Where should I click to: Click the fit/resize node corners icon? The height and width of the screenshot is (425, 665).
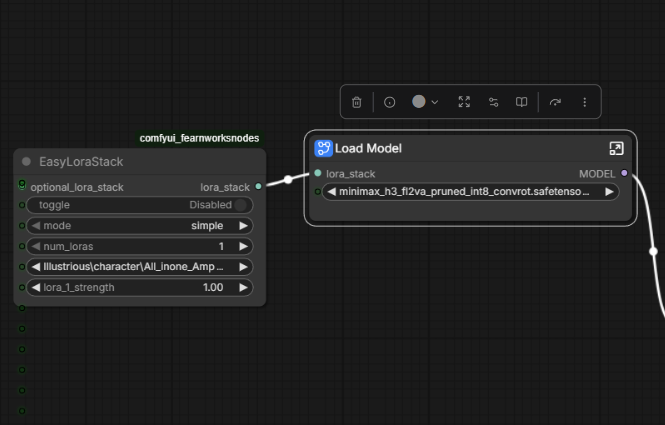pos(464,102)
